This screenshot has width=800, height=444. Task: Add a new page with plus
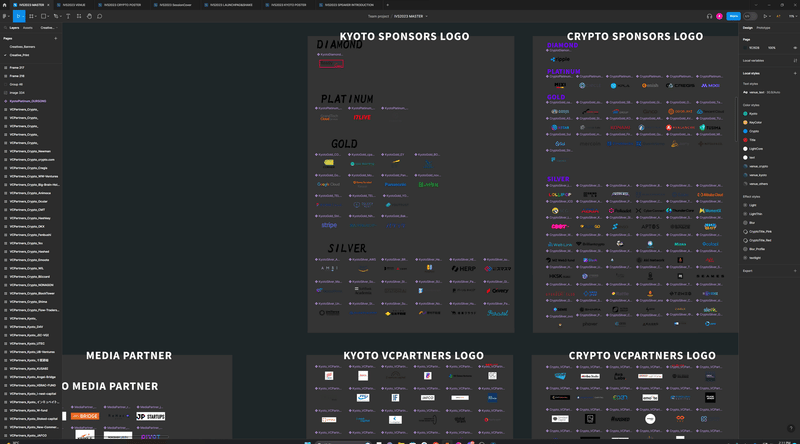[56, 38]
